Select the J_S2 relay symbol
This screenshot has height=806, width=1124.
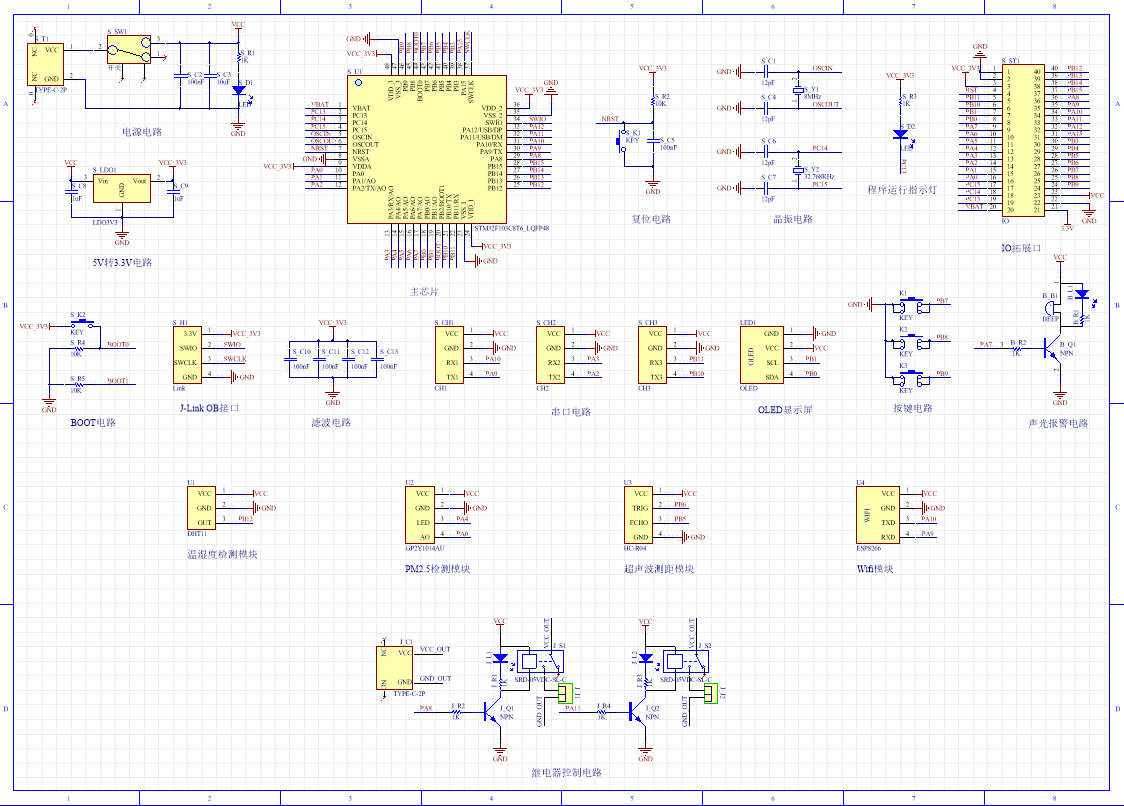click(685, 662)
